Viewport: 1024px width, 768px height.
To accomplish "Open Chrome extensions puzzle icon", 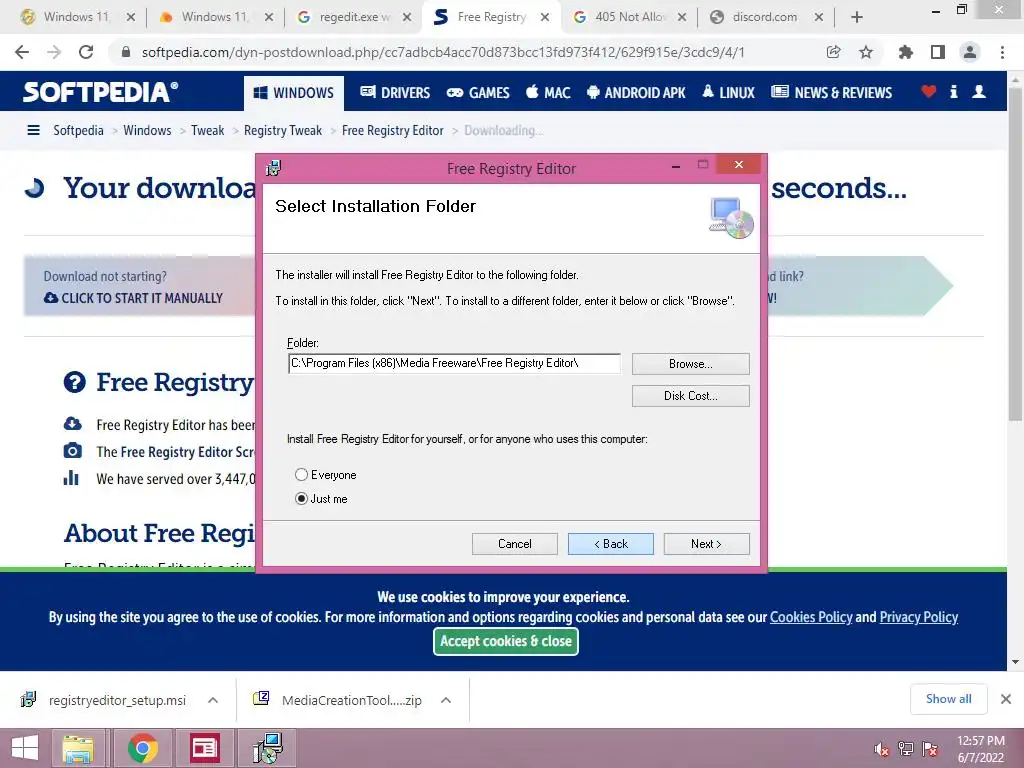I will (x=905, y=52).
